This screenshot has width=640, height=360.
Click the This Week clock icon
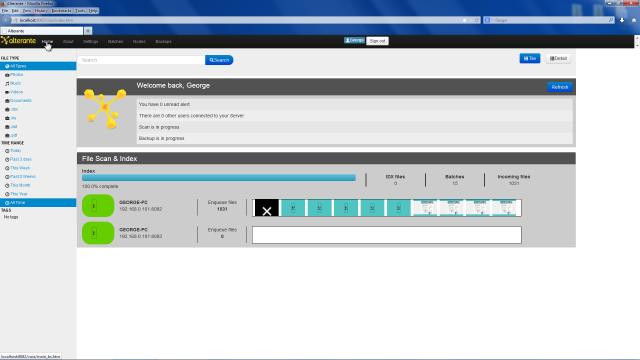pyautogui.click(x=7, y=168)
